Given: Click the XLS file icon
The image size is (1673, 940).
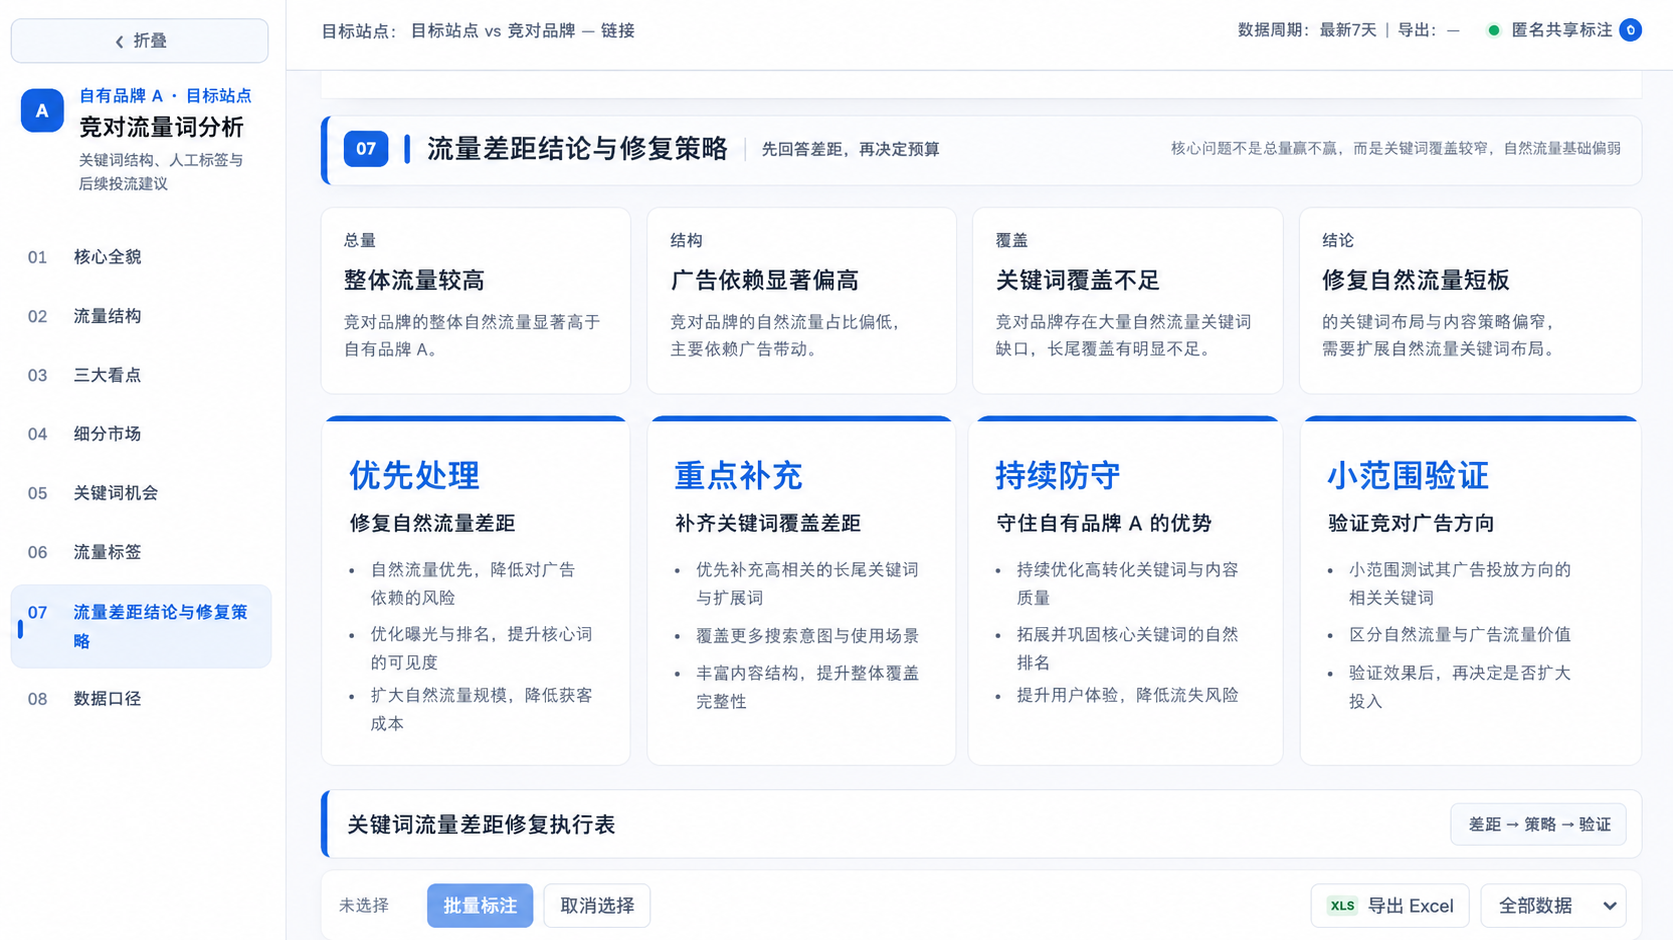Looking at the screenshot, I should coord(1342,906).
